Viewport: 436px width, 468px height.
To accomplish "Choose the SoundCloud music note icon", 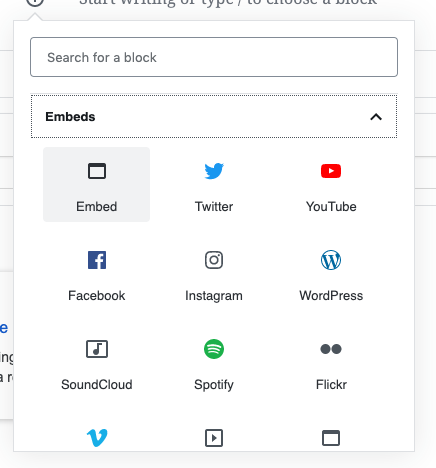I will click(97, 349).
